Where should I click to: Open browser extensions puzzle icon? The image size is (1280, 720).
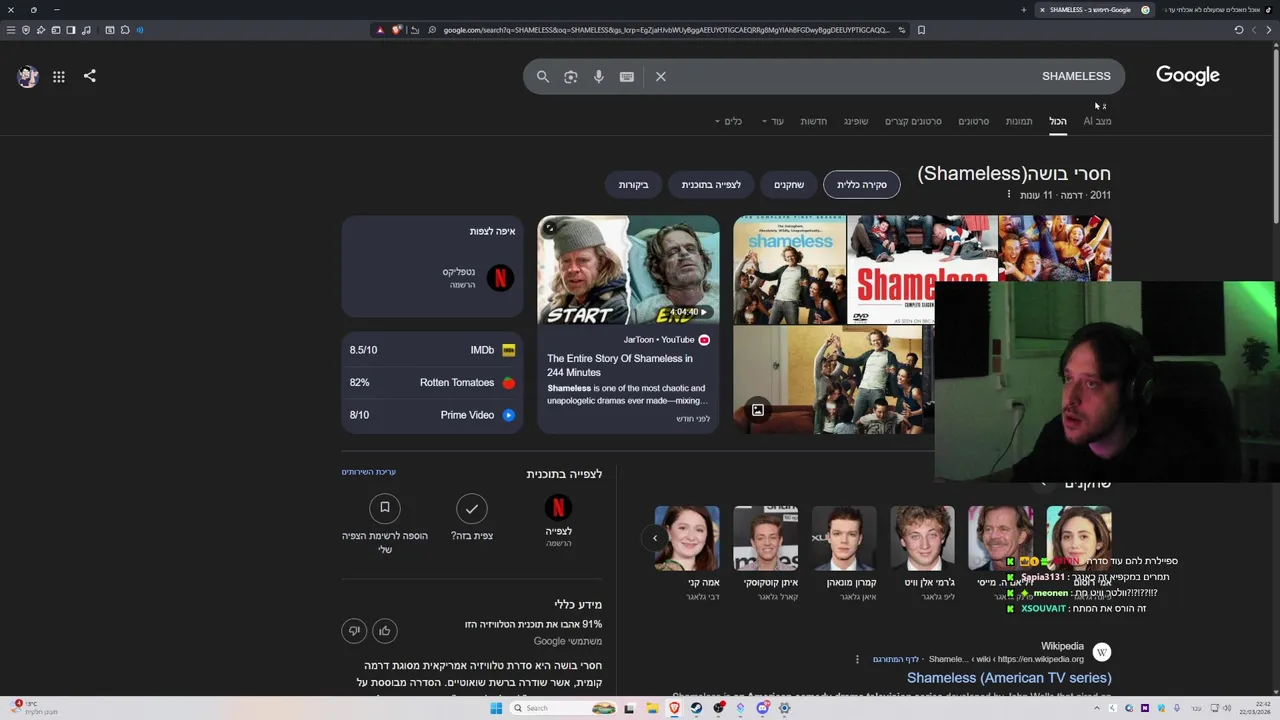pyautogui.click(x=125, y=30)
